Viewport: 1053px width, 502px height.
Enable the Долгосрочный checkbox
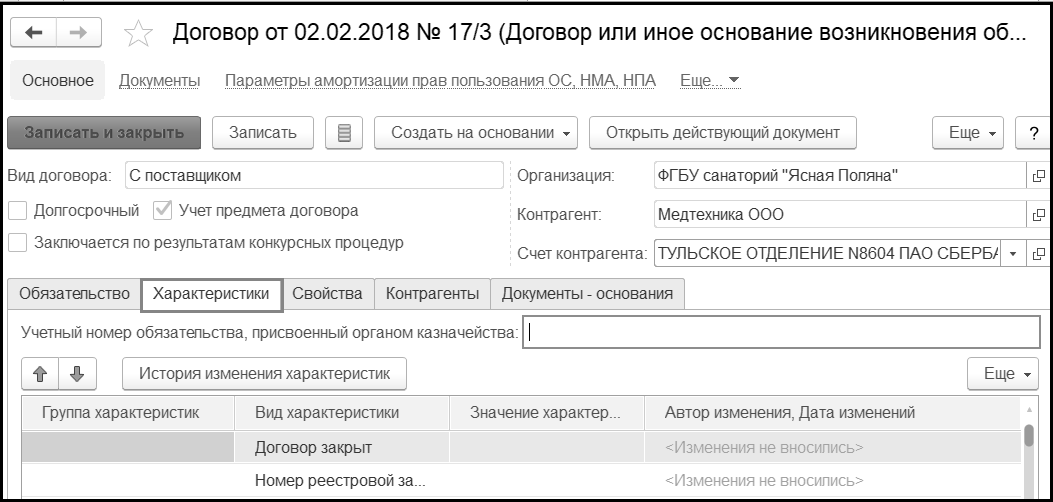coord(17,211)
